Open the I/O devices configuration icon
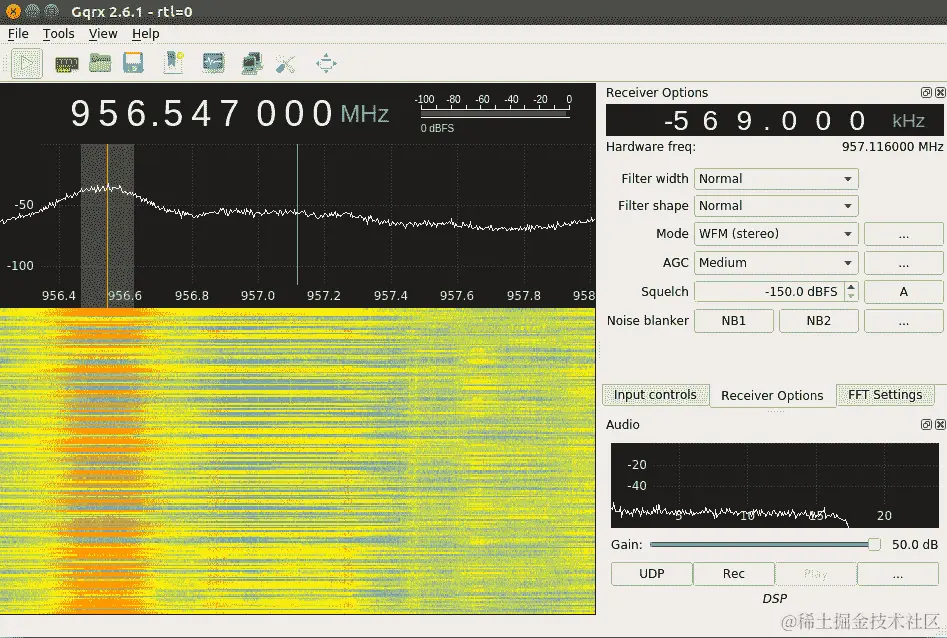Image resolution: width=947 pixels, height=638 pixels. [66, 64]
